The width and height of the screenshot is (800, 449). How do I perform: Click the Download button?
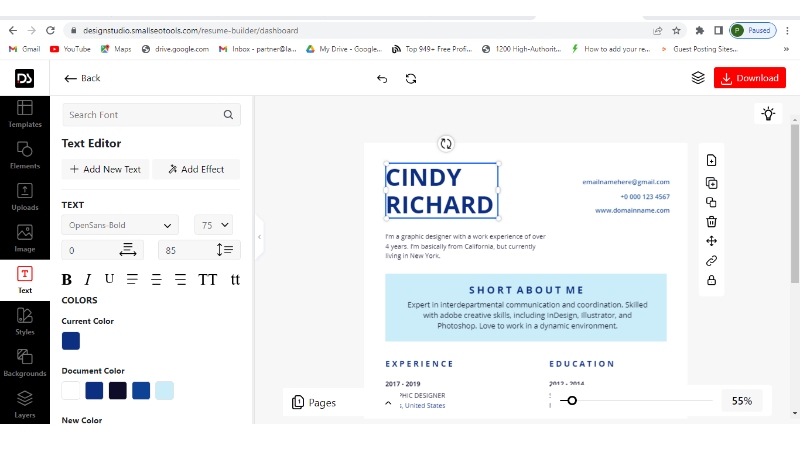tap(749, 78)
